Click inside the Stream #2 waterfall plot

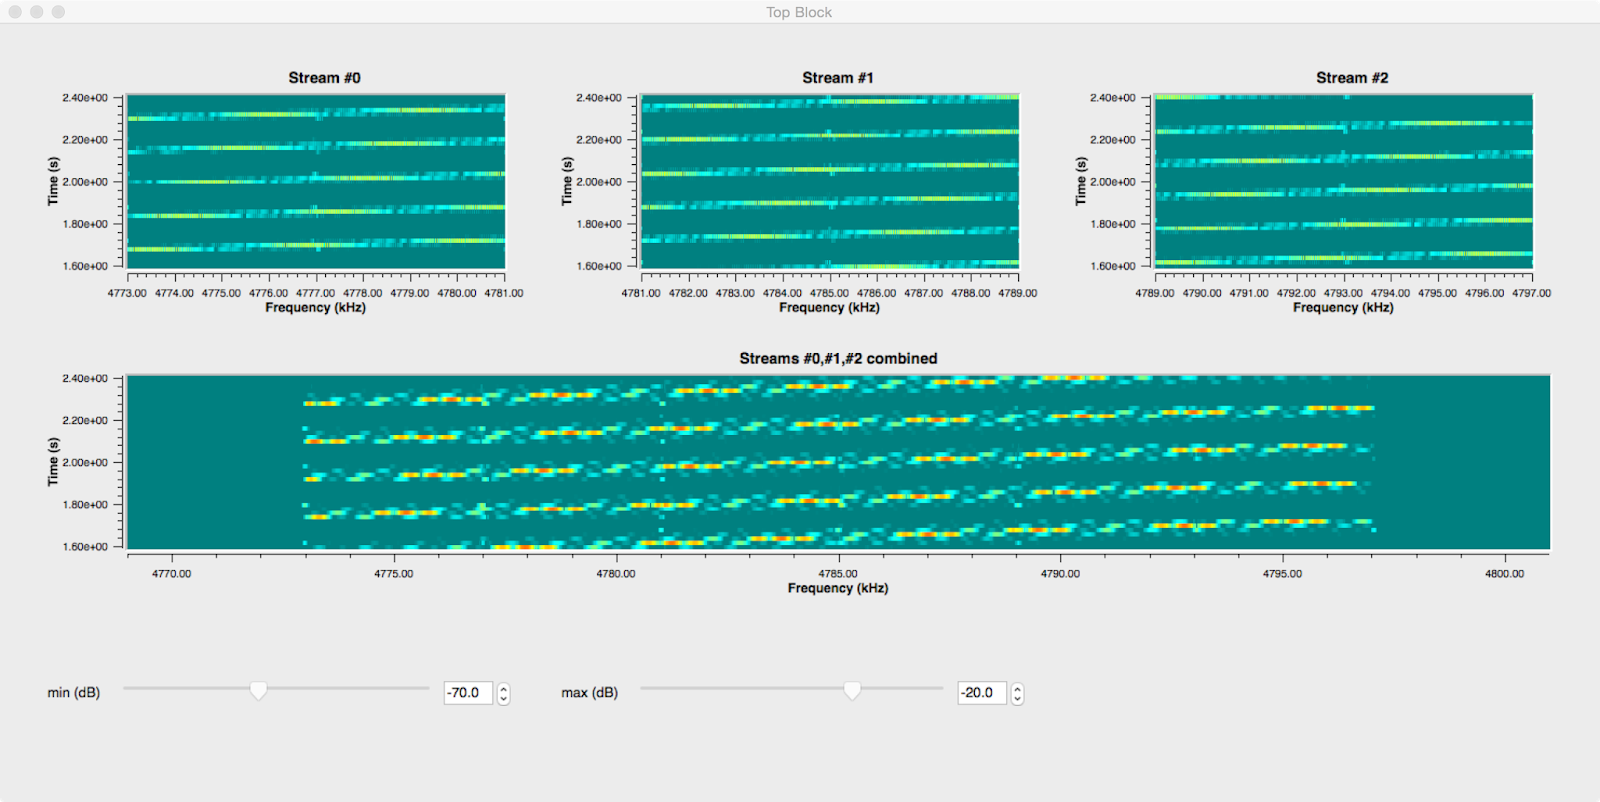[1344, 181]
